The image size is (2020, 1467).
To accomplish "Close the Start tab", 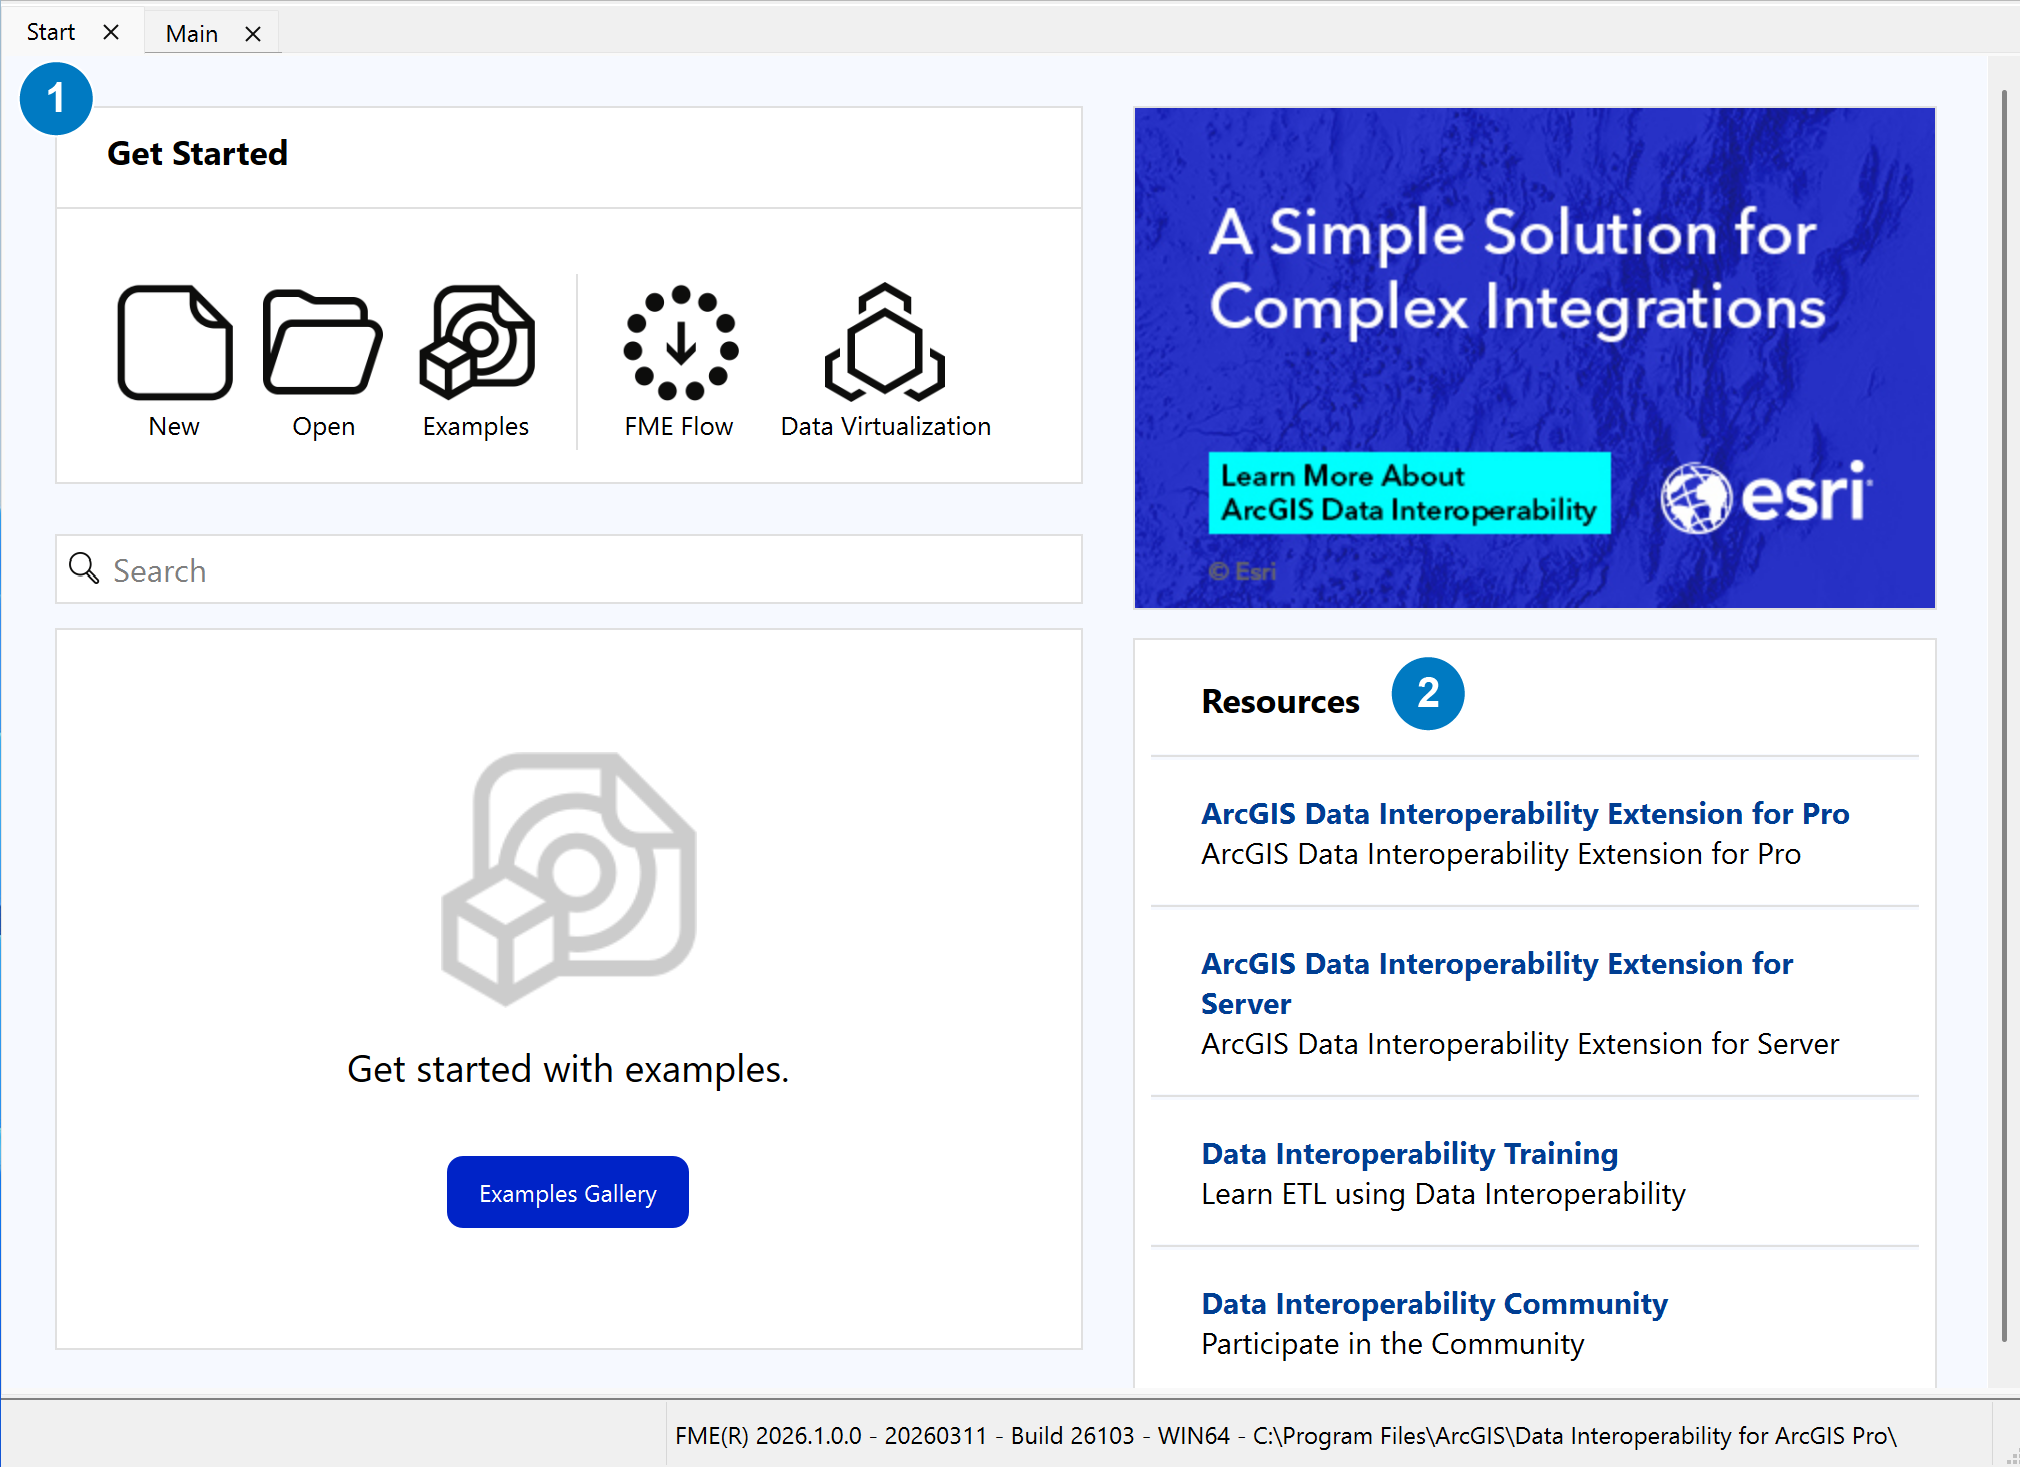I will (111, 32).
